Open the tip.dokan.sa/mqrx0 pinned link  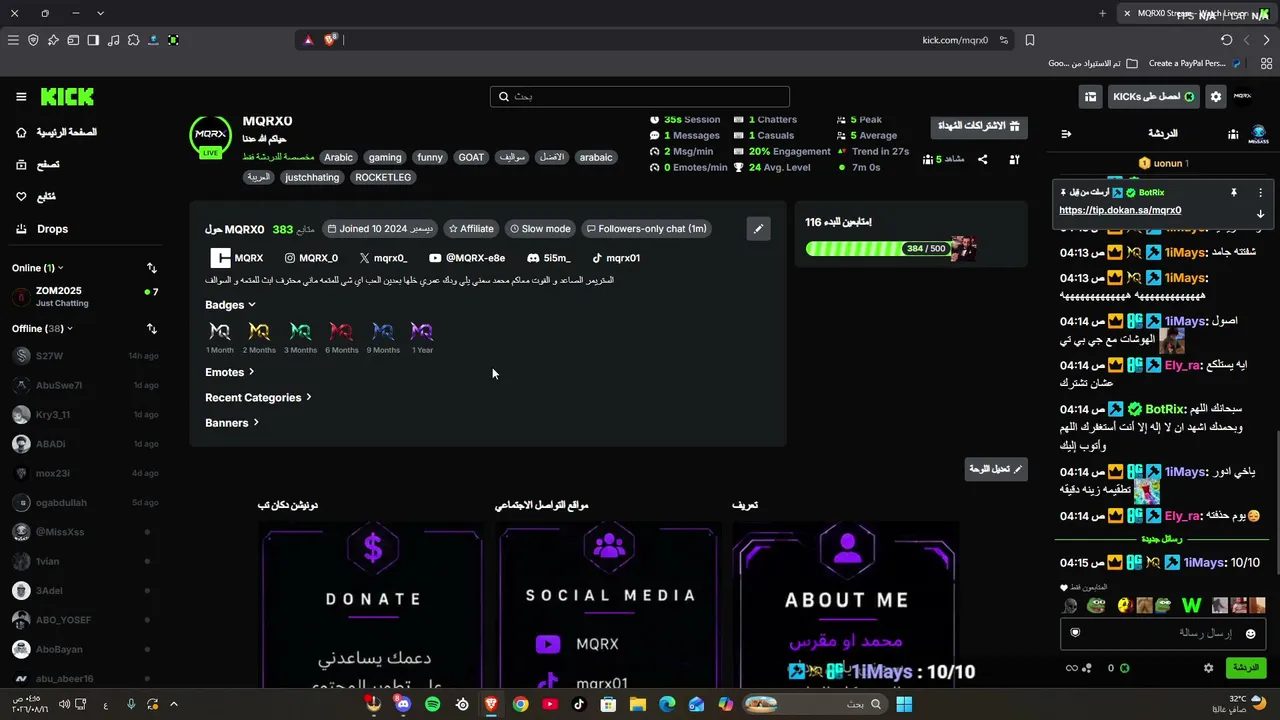click(x=1120, y=210)
